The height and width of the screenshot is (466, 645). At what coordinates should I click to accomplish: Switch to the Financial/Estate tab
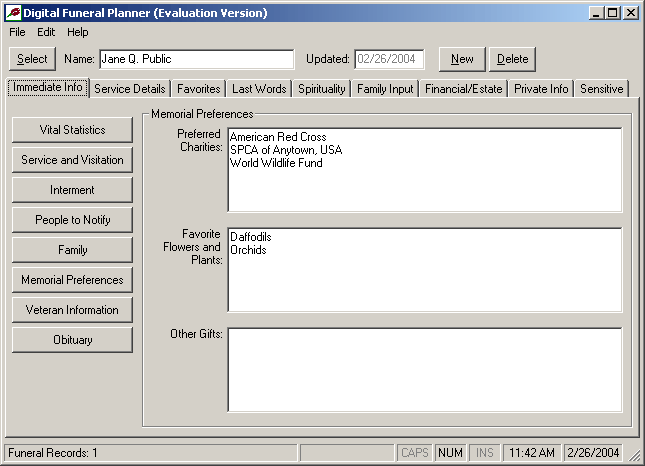[x=464, y=89]
